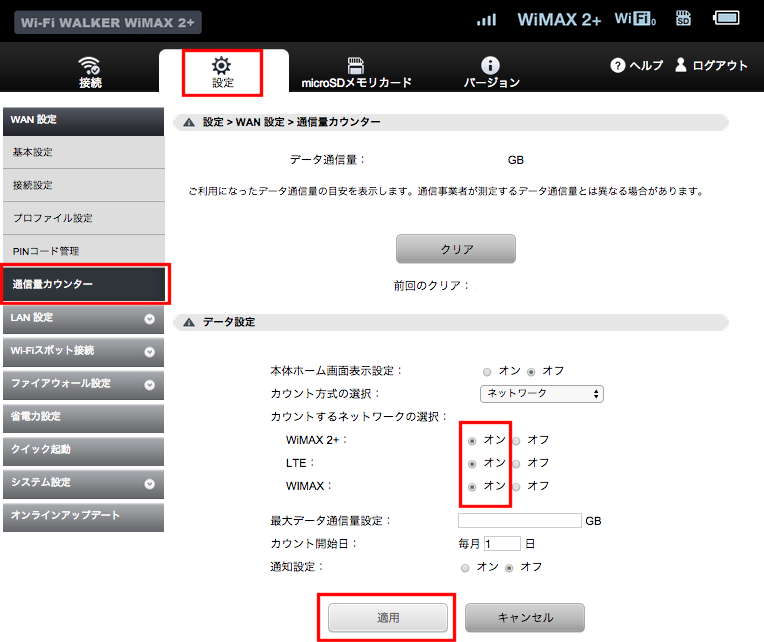Set 通知設定 to オフ
Image resolution: width=764 pixels, height=642 pixels.
[x=509, y=568]
